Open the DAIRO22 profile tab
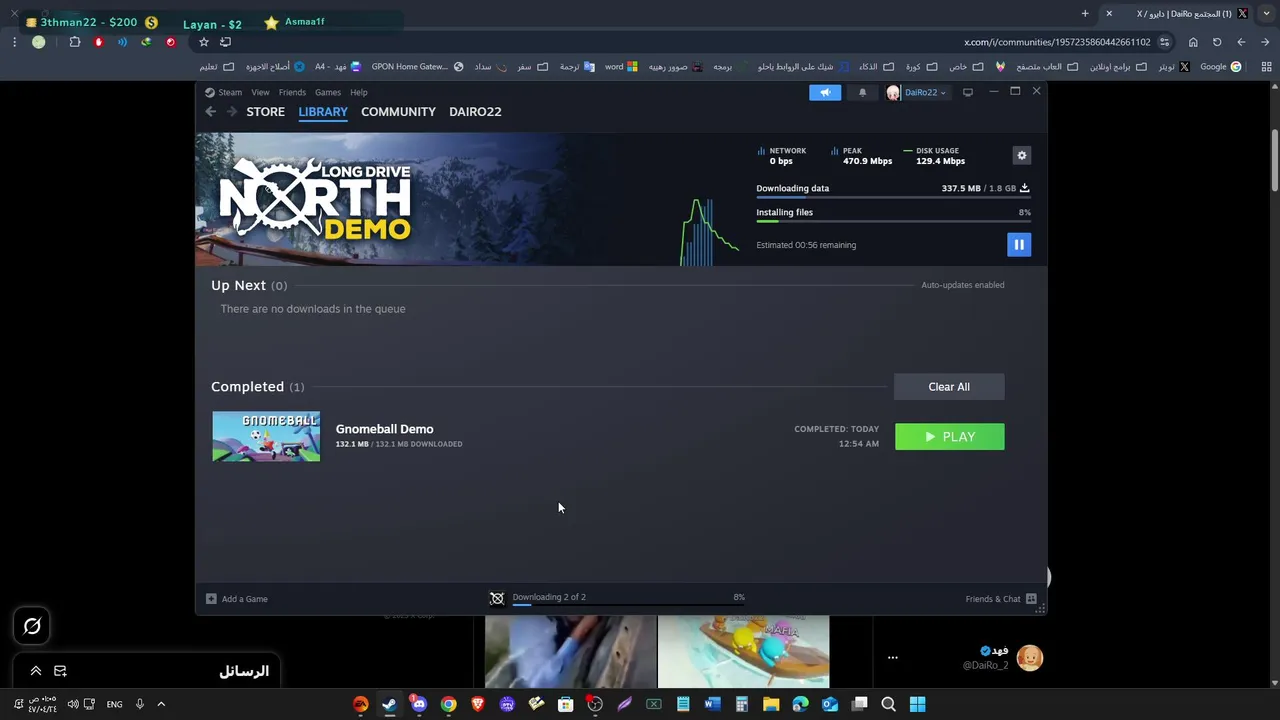The height and width of the screenshot is (720, 1280). coord(475,112)
